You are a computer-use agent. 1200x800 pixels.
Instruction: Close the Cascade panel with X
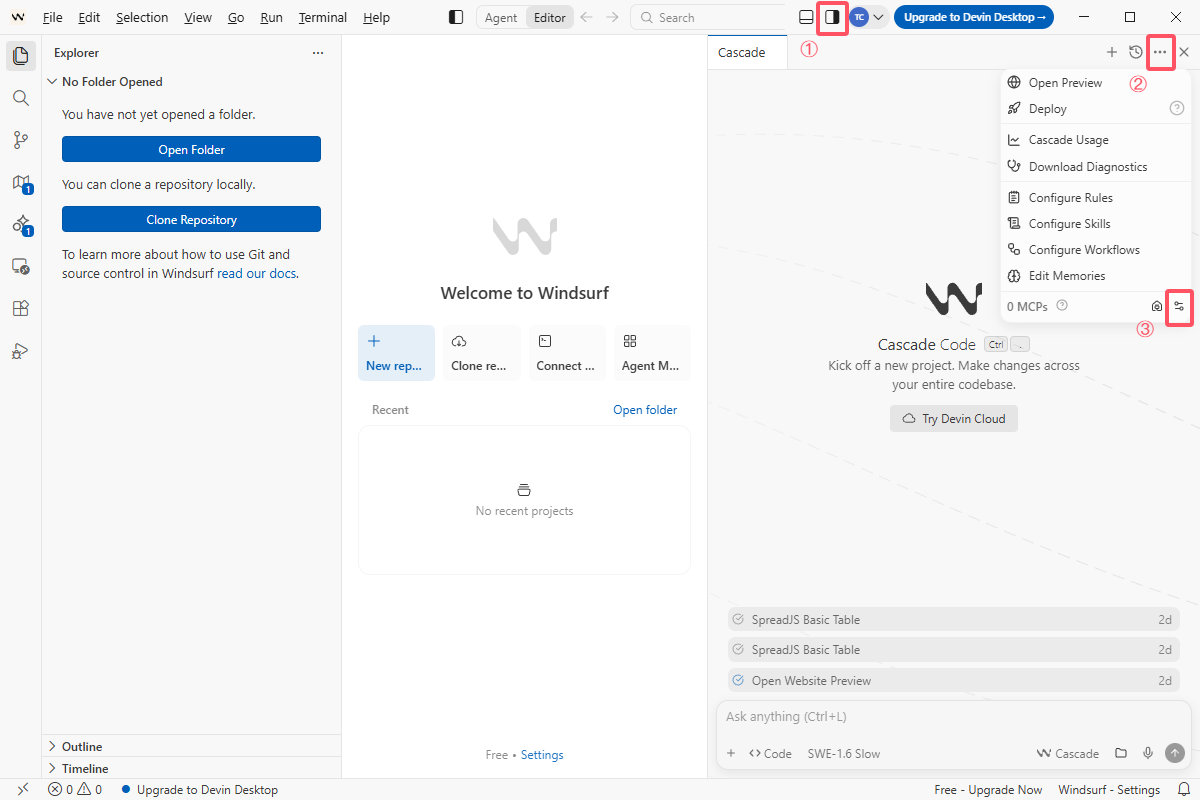(x=1184, y=52)
